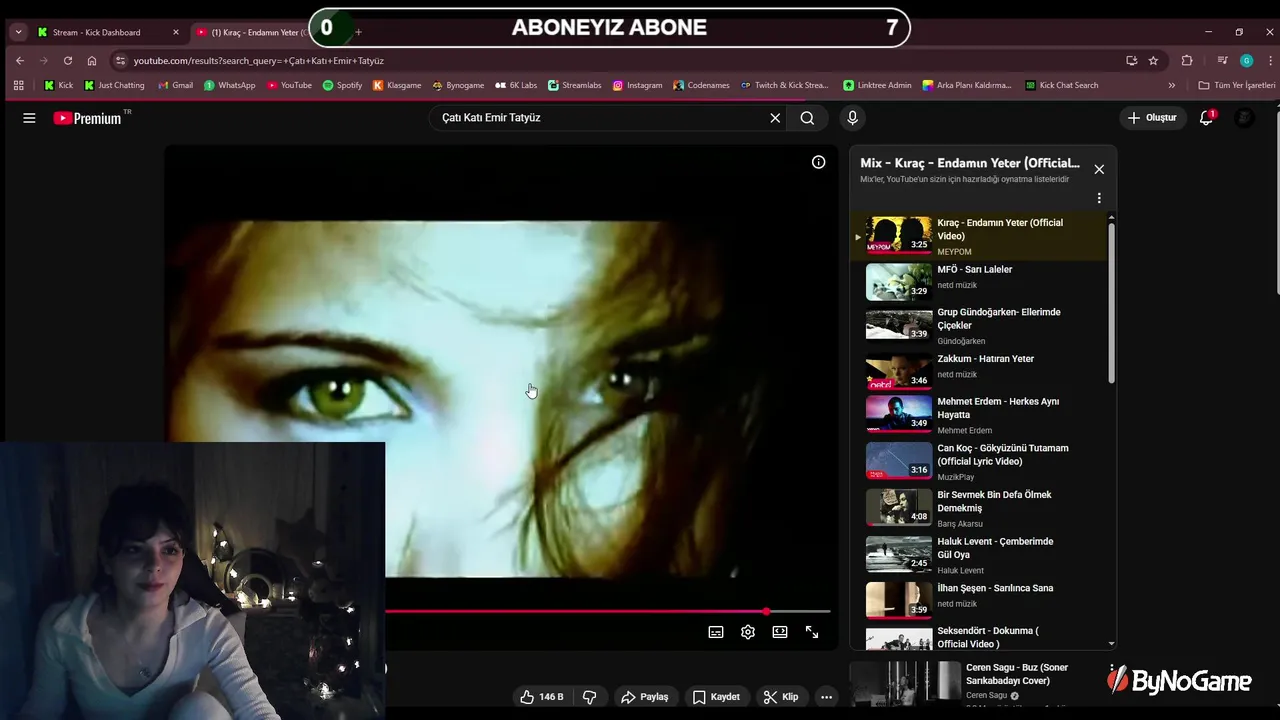
Task: Open video player settings gear
Action: coord(748,632)
